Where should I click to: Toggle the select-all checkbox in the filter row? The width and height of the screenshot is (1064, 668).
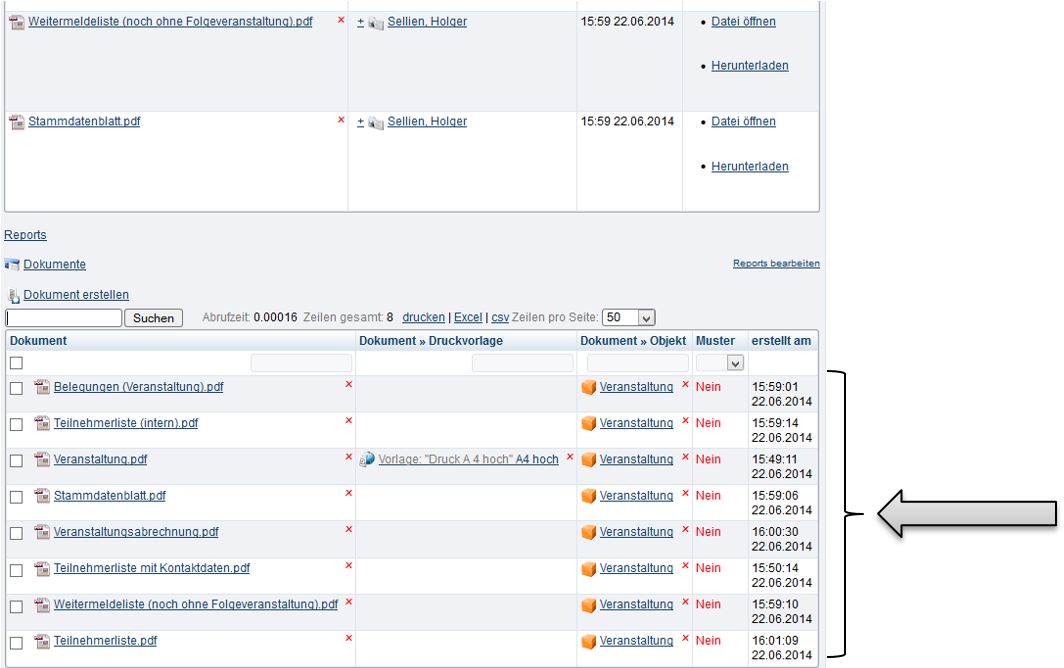click(16, 363)
